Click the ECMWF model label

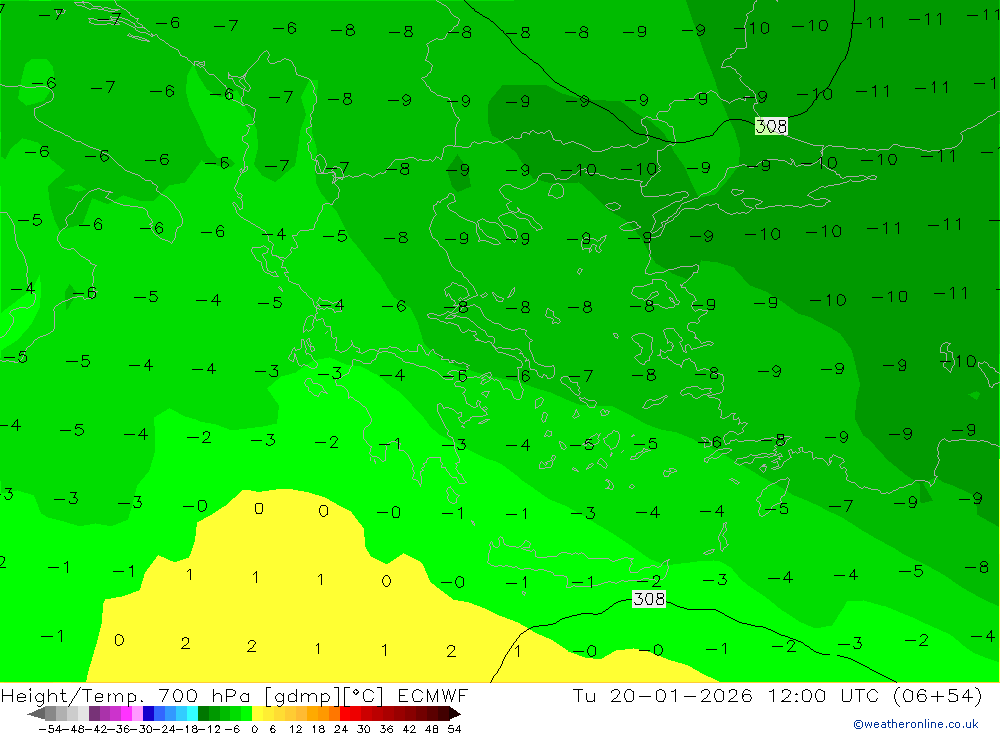click(x=432, y=695)
